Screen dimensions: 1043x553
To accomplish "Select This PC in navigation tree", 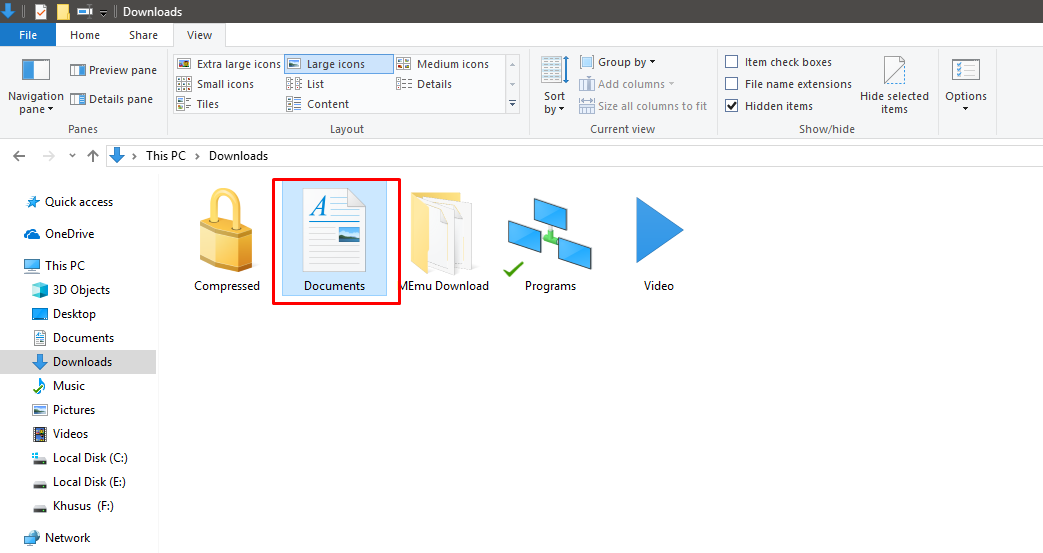I will [x=55, y=266].
